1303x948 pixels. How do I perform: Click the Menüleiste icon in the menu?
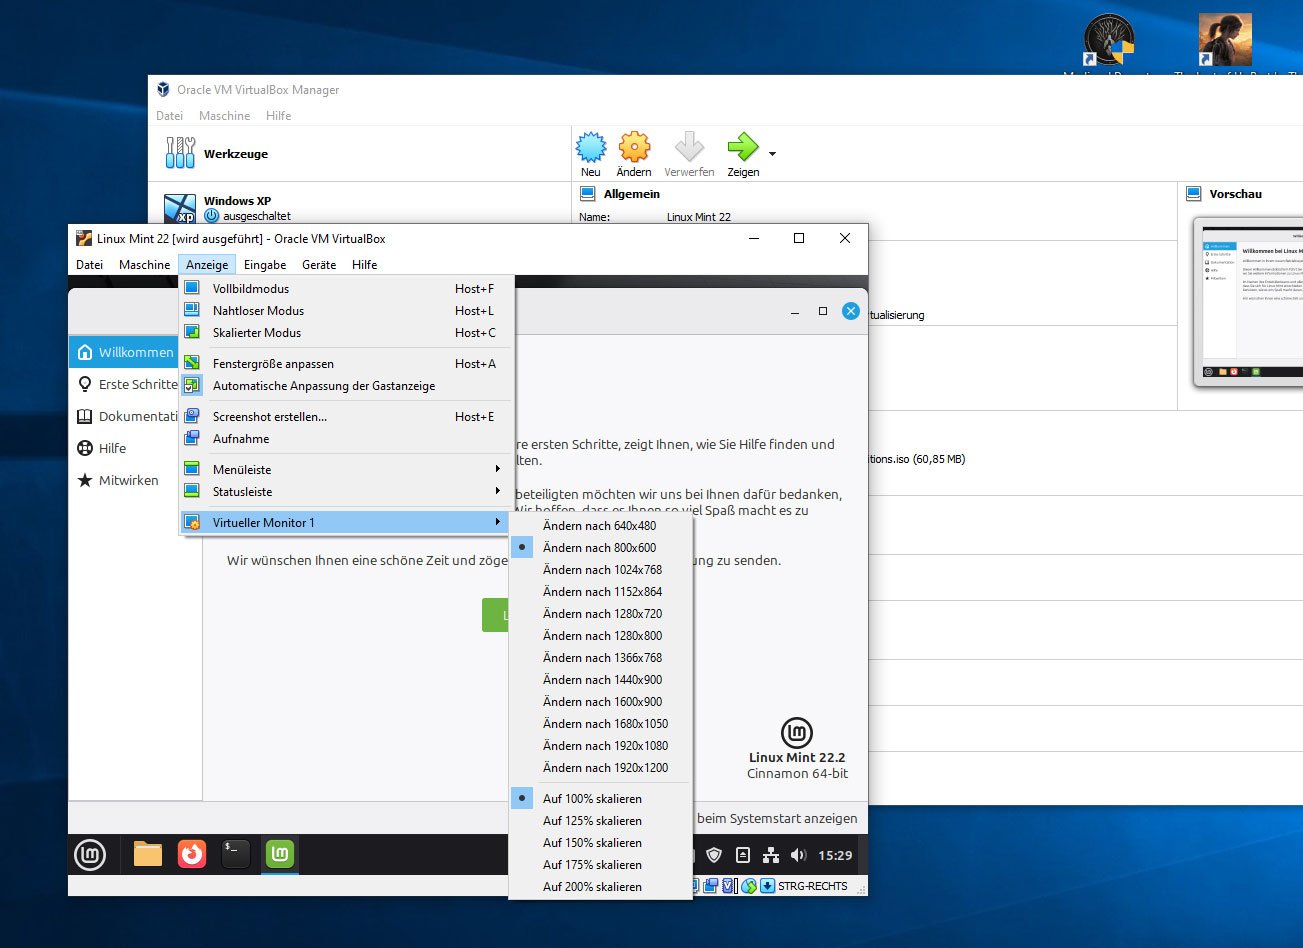tap(192, 469)
